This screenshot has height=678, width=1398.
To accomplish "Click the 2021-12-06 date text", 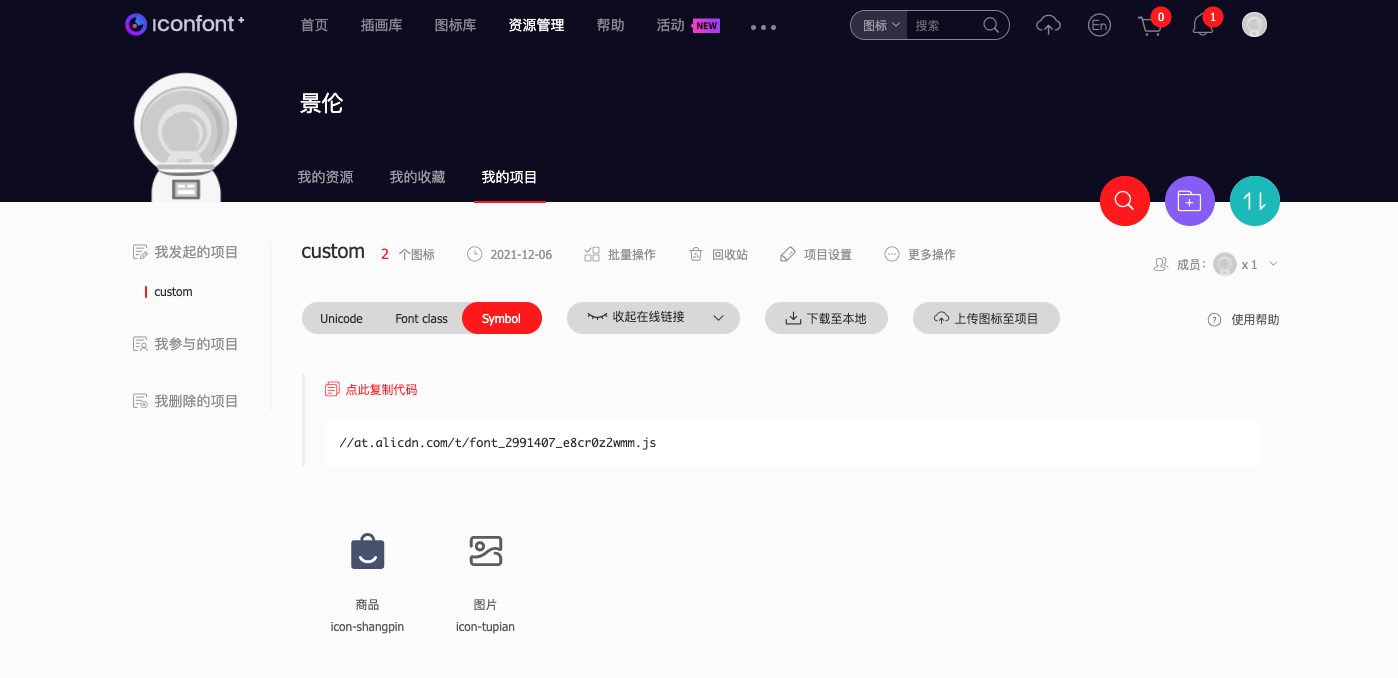I will tap(521, 255).
